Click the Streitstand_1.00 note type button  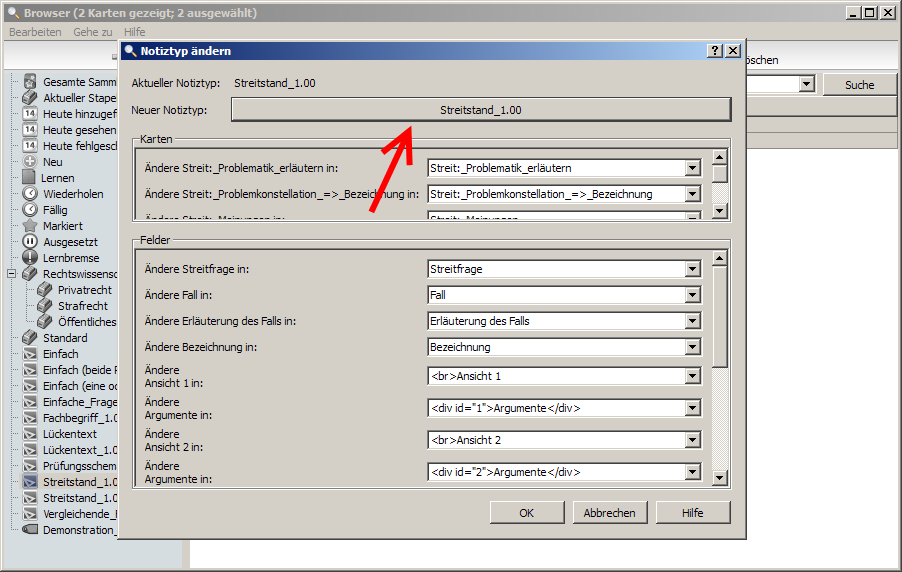coord(480,110)
